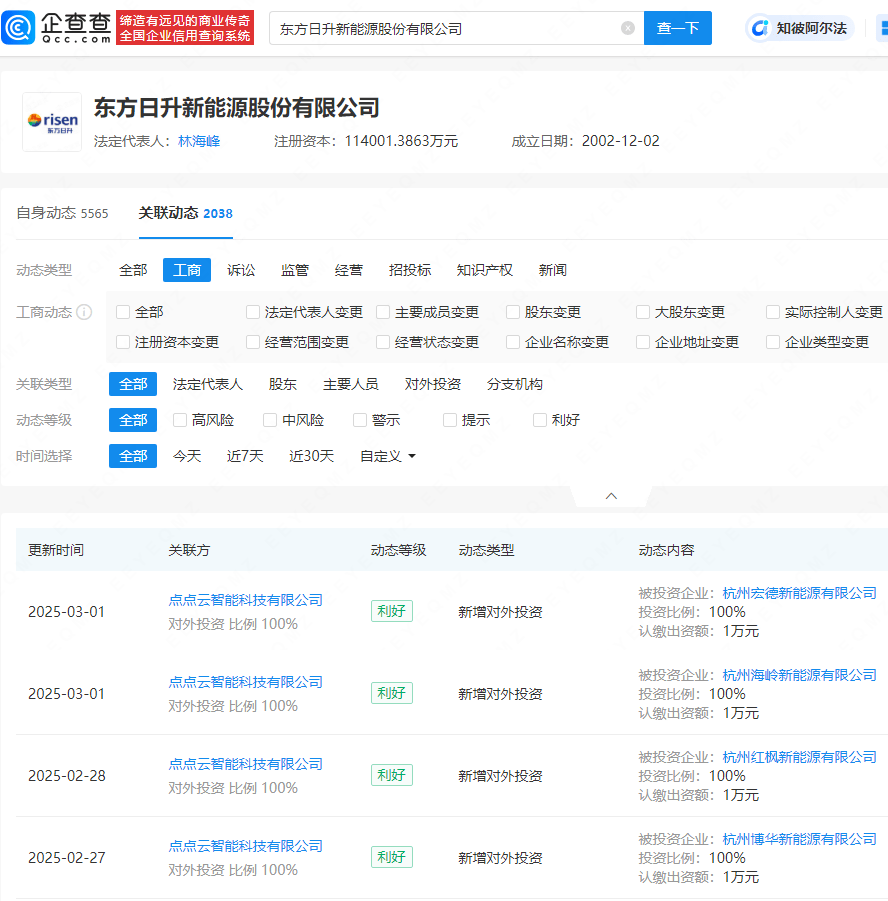Collapse the filter panel with the chevron
The height and width of the screenshot is (901, 888).
click(x=612, y=496)
